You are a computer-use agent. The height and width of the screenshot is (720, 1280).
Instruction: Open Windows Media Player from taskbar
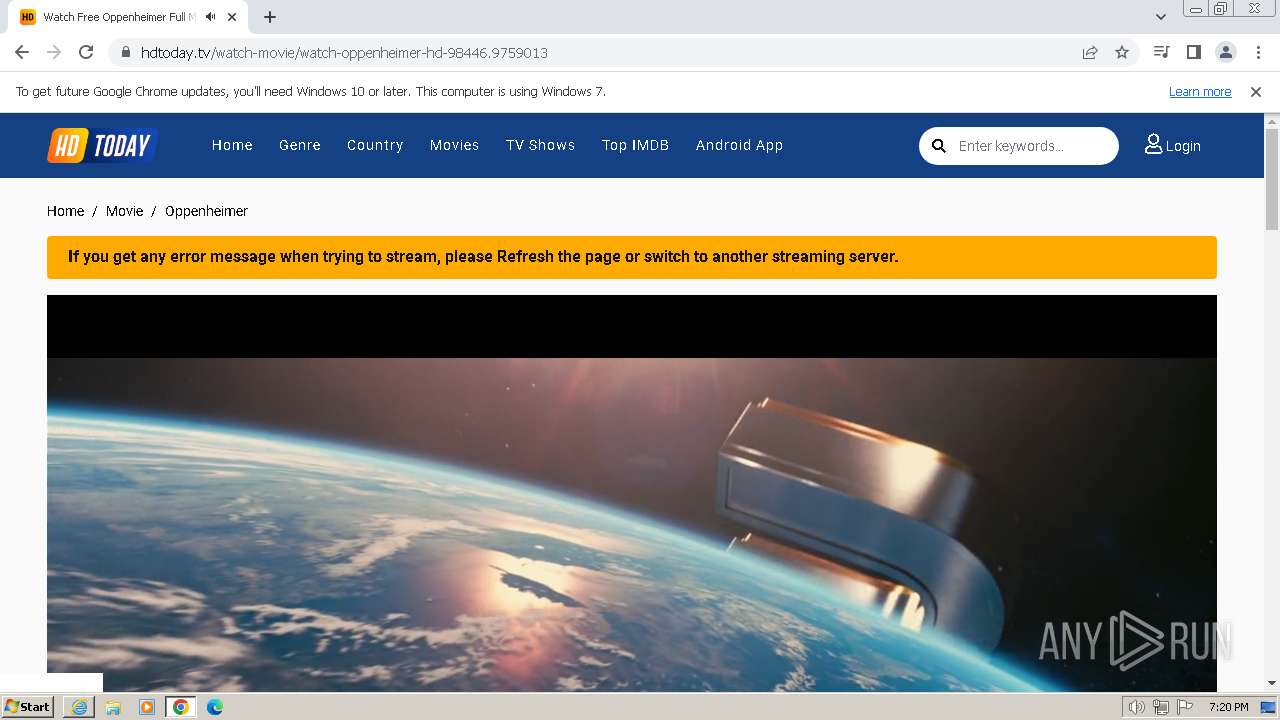pos(147,707)
